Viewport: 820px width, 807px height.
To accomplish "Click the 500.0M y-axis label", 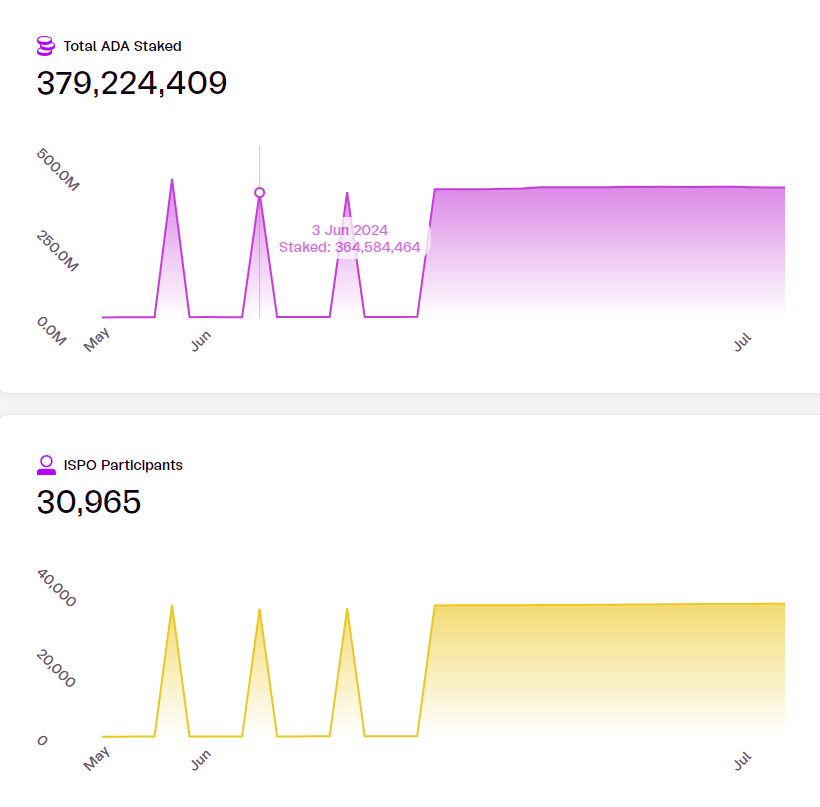I will click(x=58, y=170).
